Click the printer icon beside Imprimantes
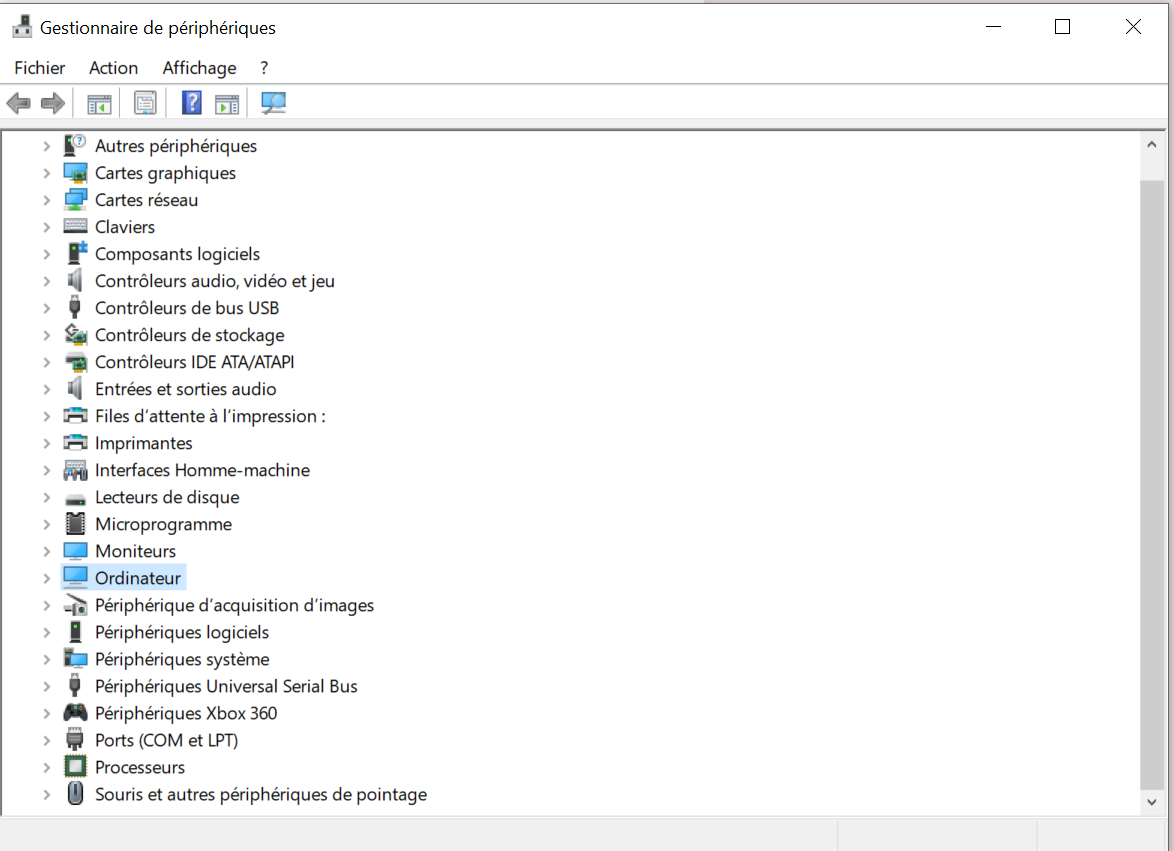 (x=75, y=442)
